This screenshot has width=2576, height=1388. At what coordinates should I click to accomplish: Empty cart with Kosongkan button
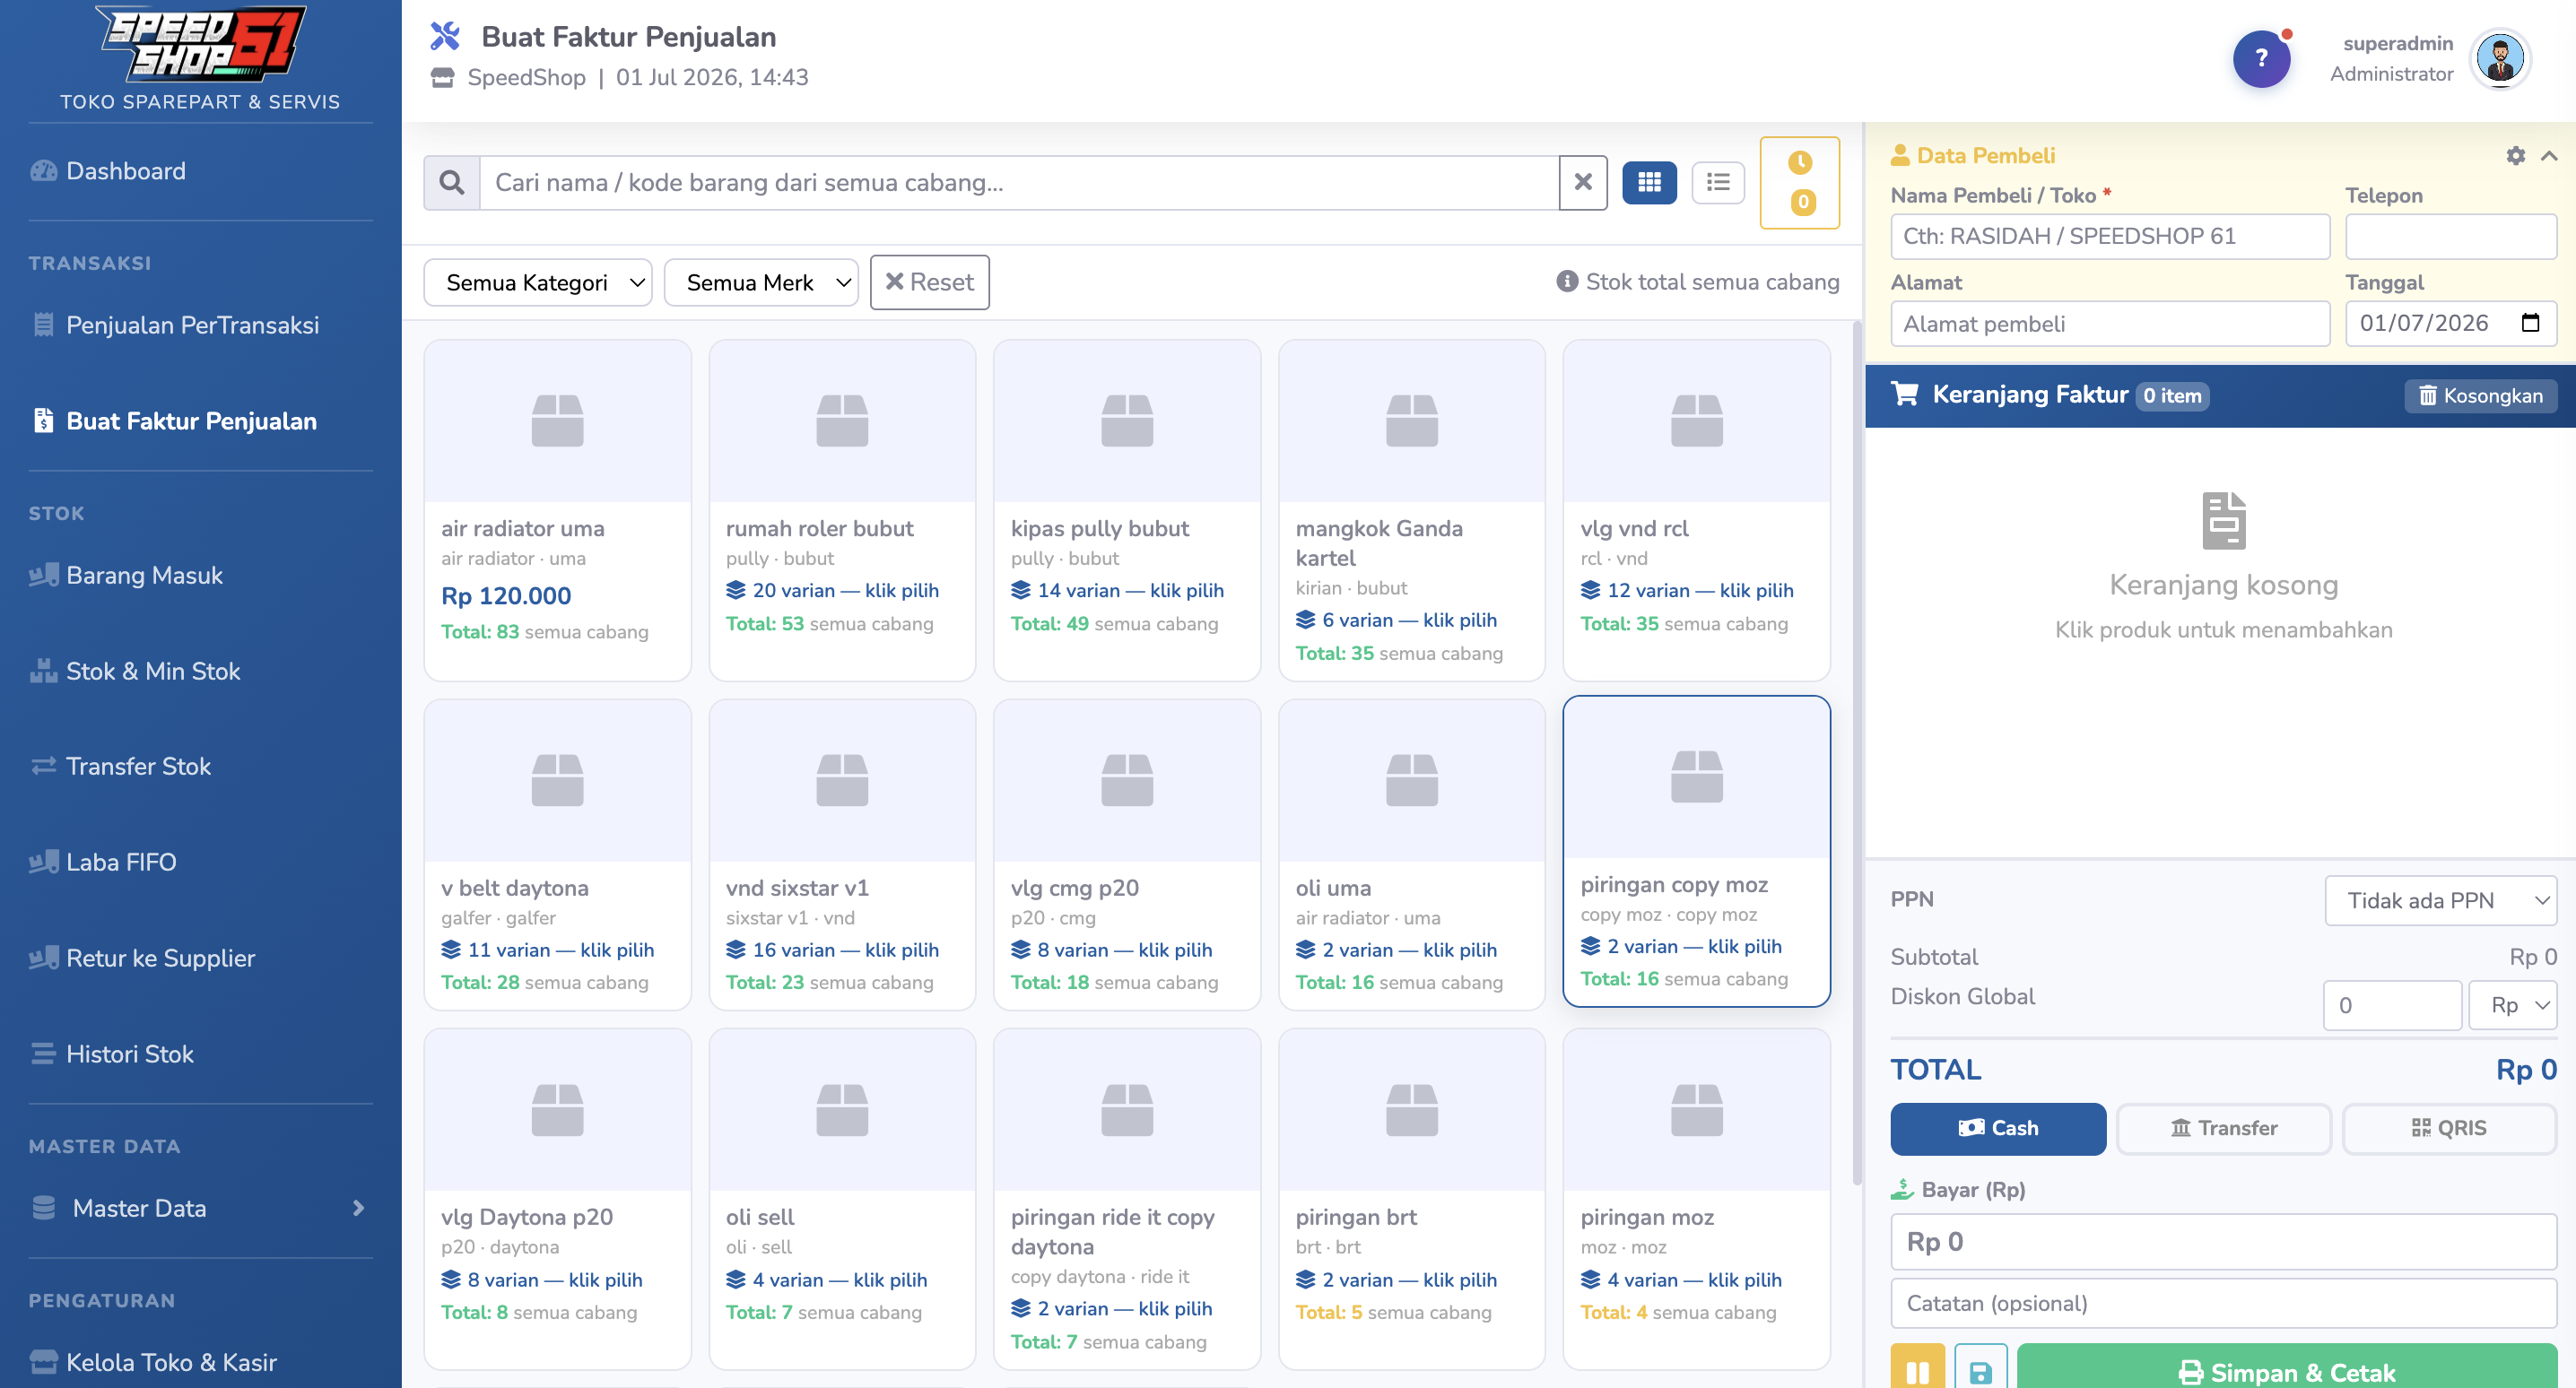click(2480, 396)
